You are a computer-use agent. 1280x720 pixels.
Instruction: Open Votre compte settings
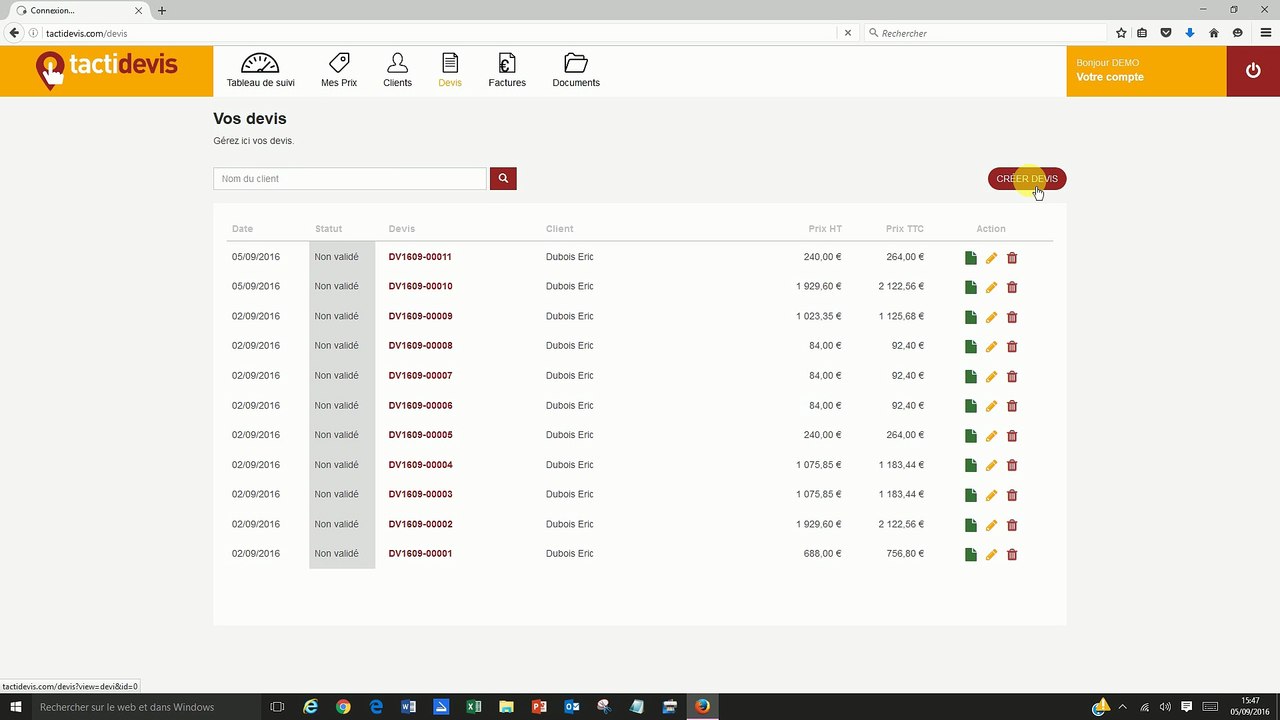pyautogui.click(x=1110, y=77)
